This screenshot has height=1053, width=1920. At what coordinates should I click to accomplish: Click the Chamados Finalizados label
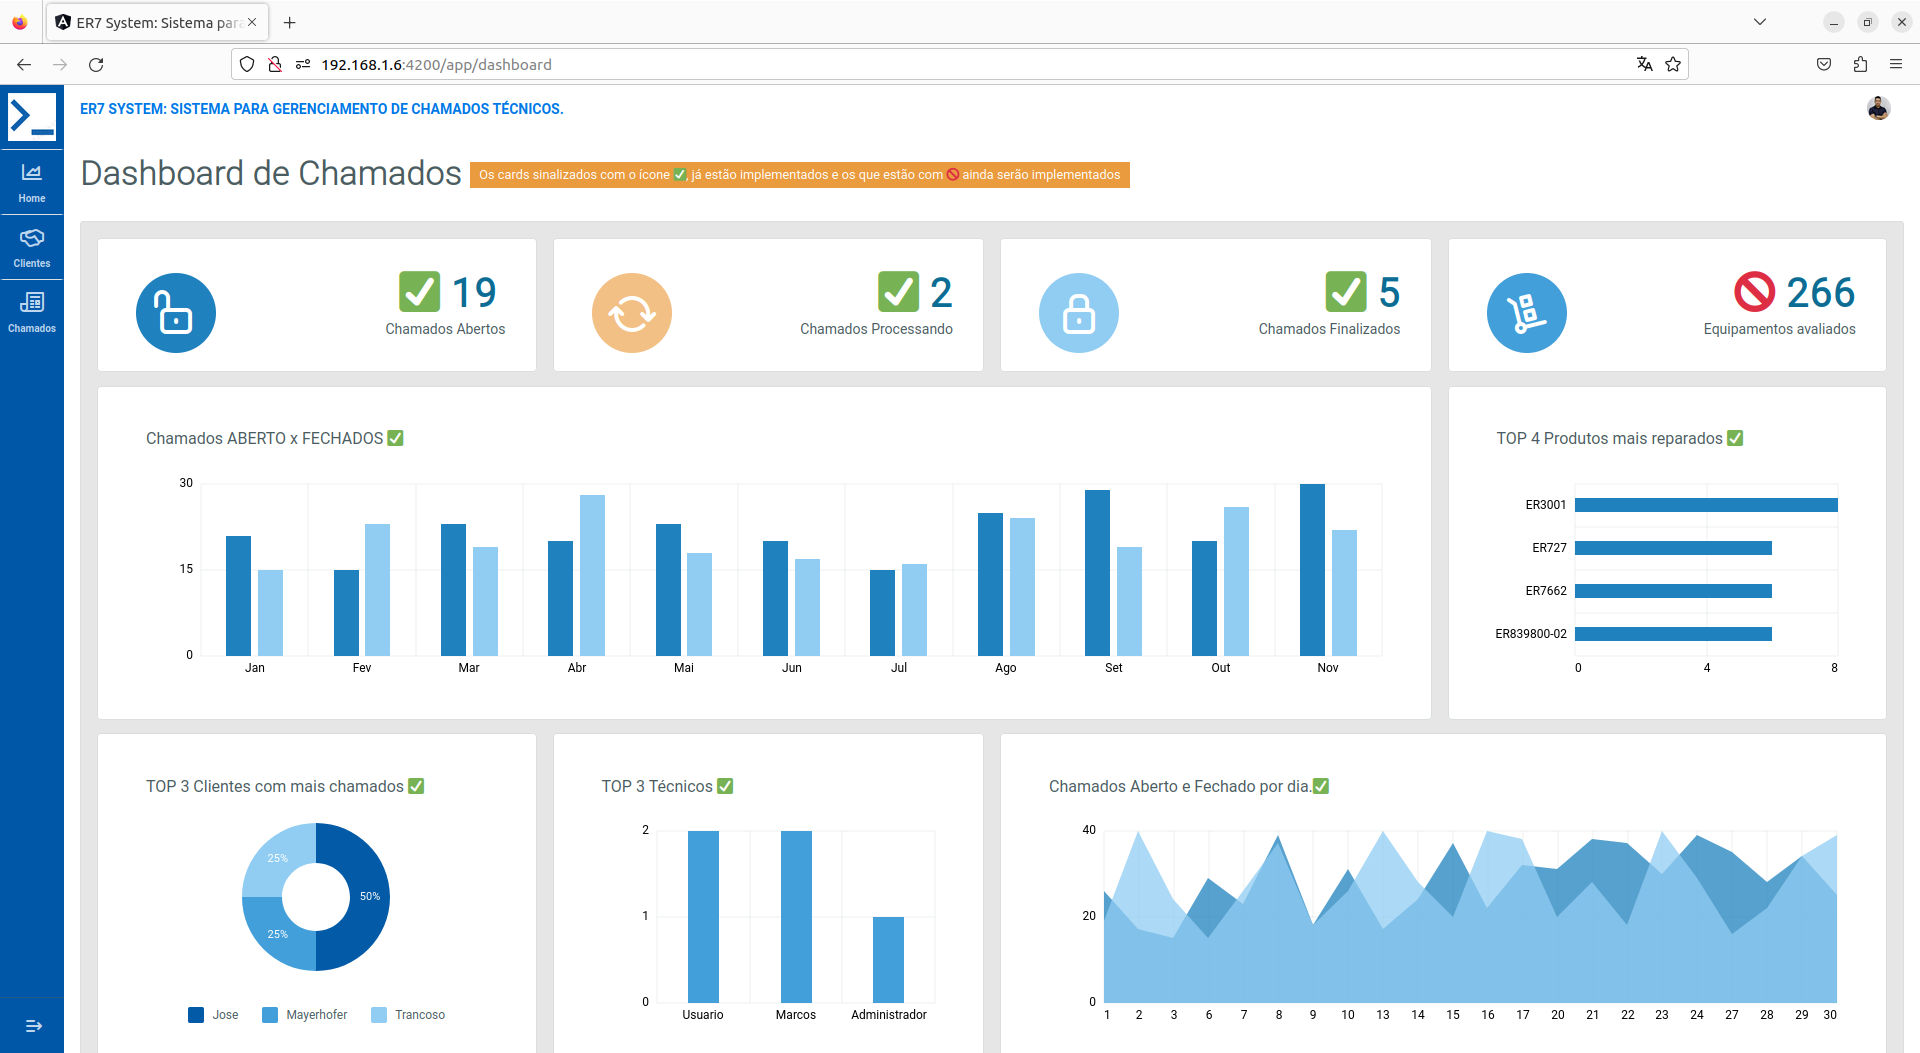(1329, 329)
